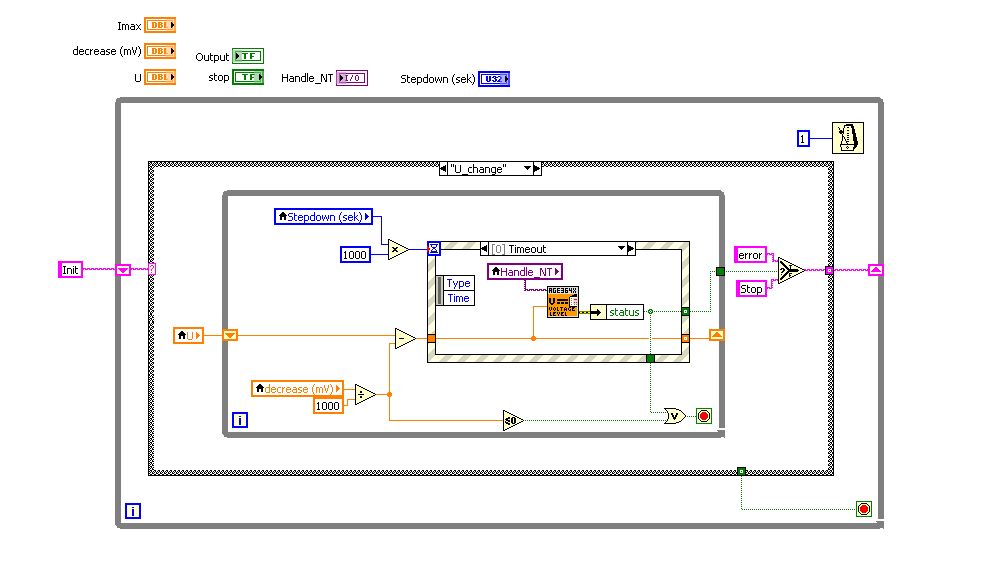Click the blue 1000 numeric constant
The width and height of the screenshot is (999, 575).
(355, 255)
